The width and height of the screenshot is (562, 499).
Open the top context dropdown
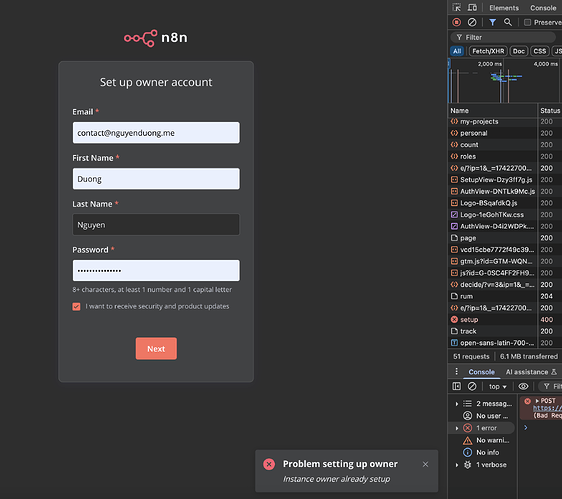coord(497,386)
